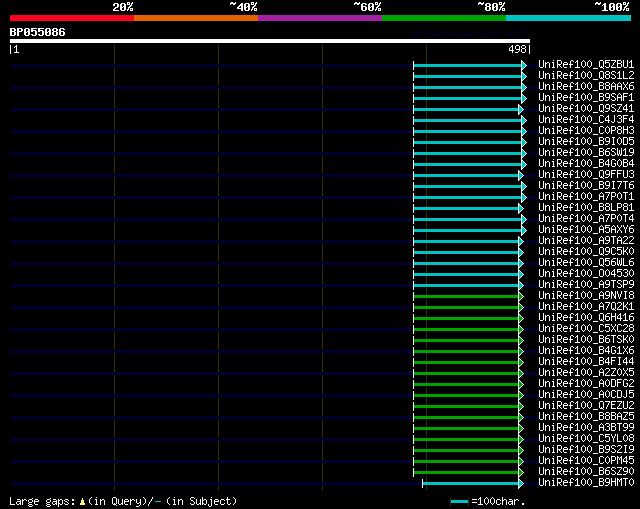640x509 pixels.
Task: Select the green ~80% identity color segment
Action: pyautogui.click(x=444, y=18)
